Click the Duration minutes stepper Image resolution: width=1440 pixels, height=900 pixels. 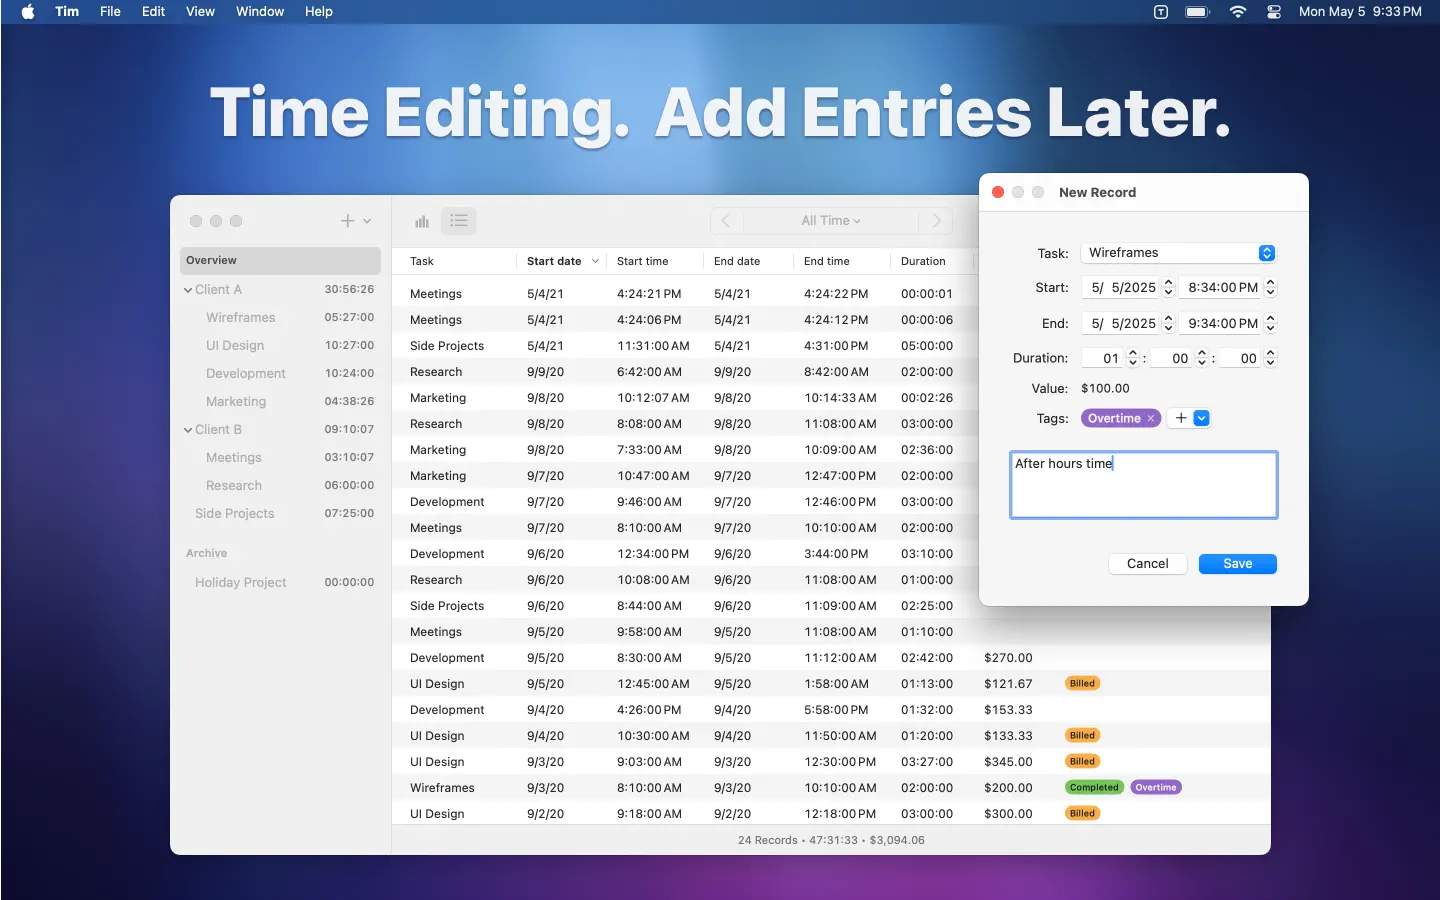1202,358
